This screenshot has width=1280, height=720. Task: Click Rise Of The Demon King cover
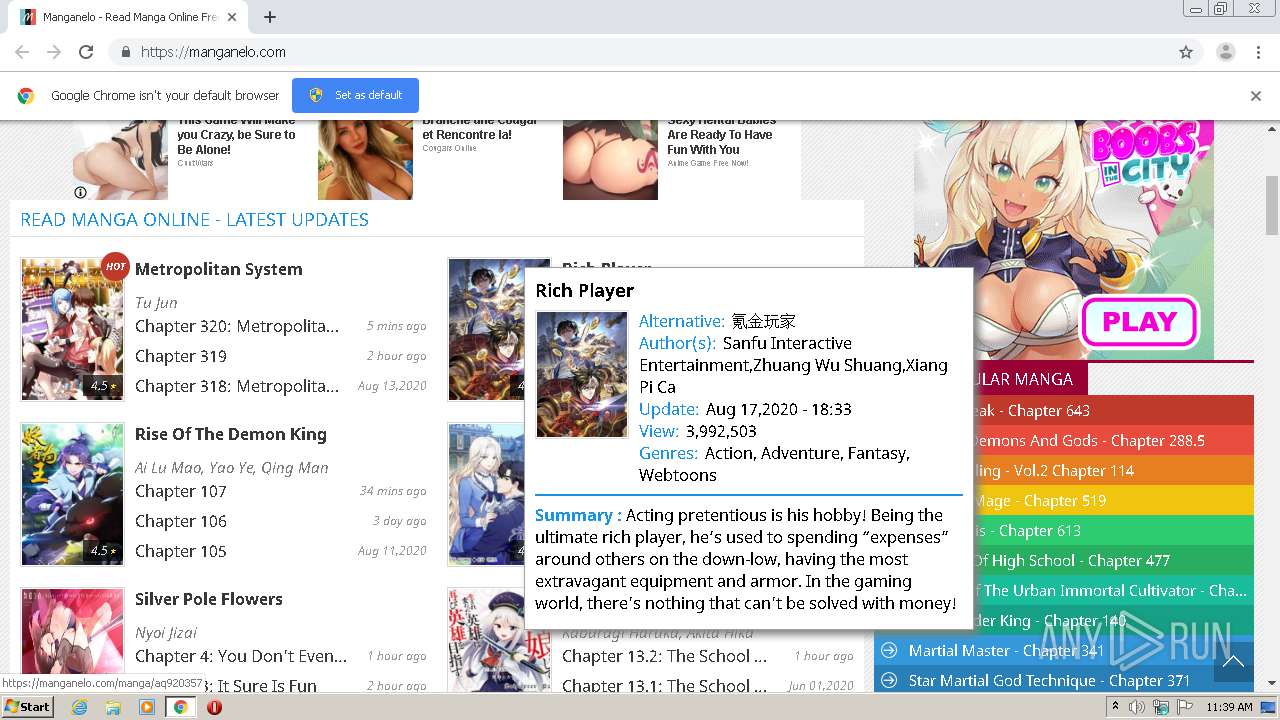click(72, 494)
